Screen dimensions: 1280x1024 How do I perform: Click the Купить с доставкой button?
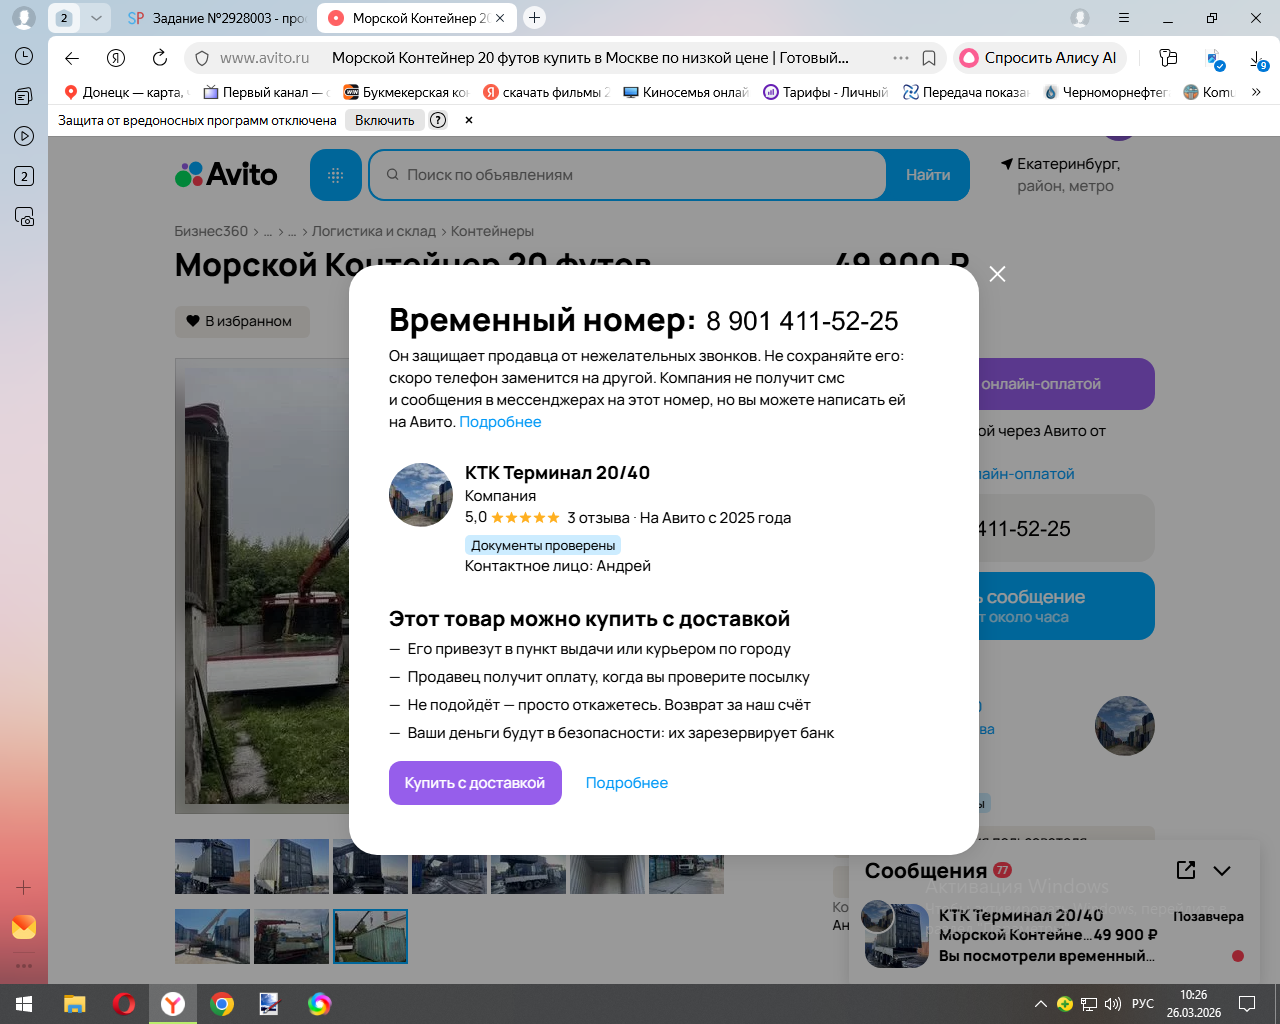(475, 783)
